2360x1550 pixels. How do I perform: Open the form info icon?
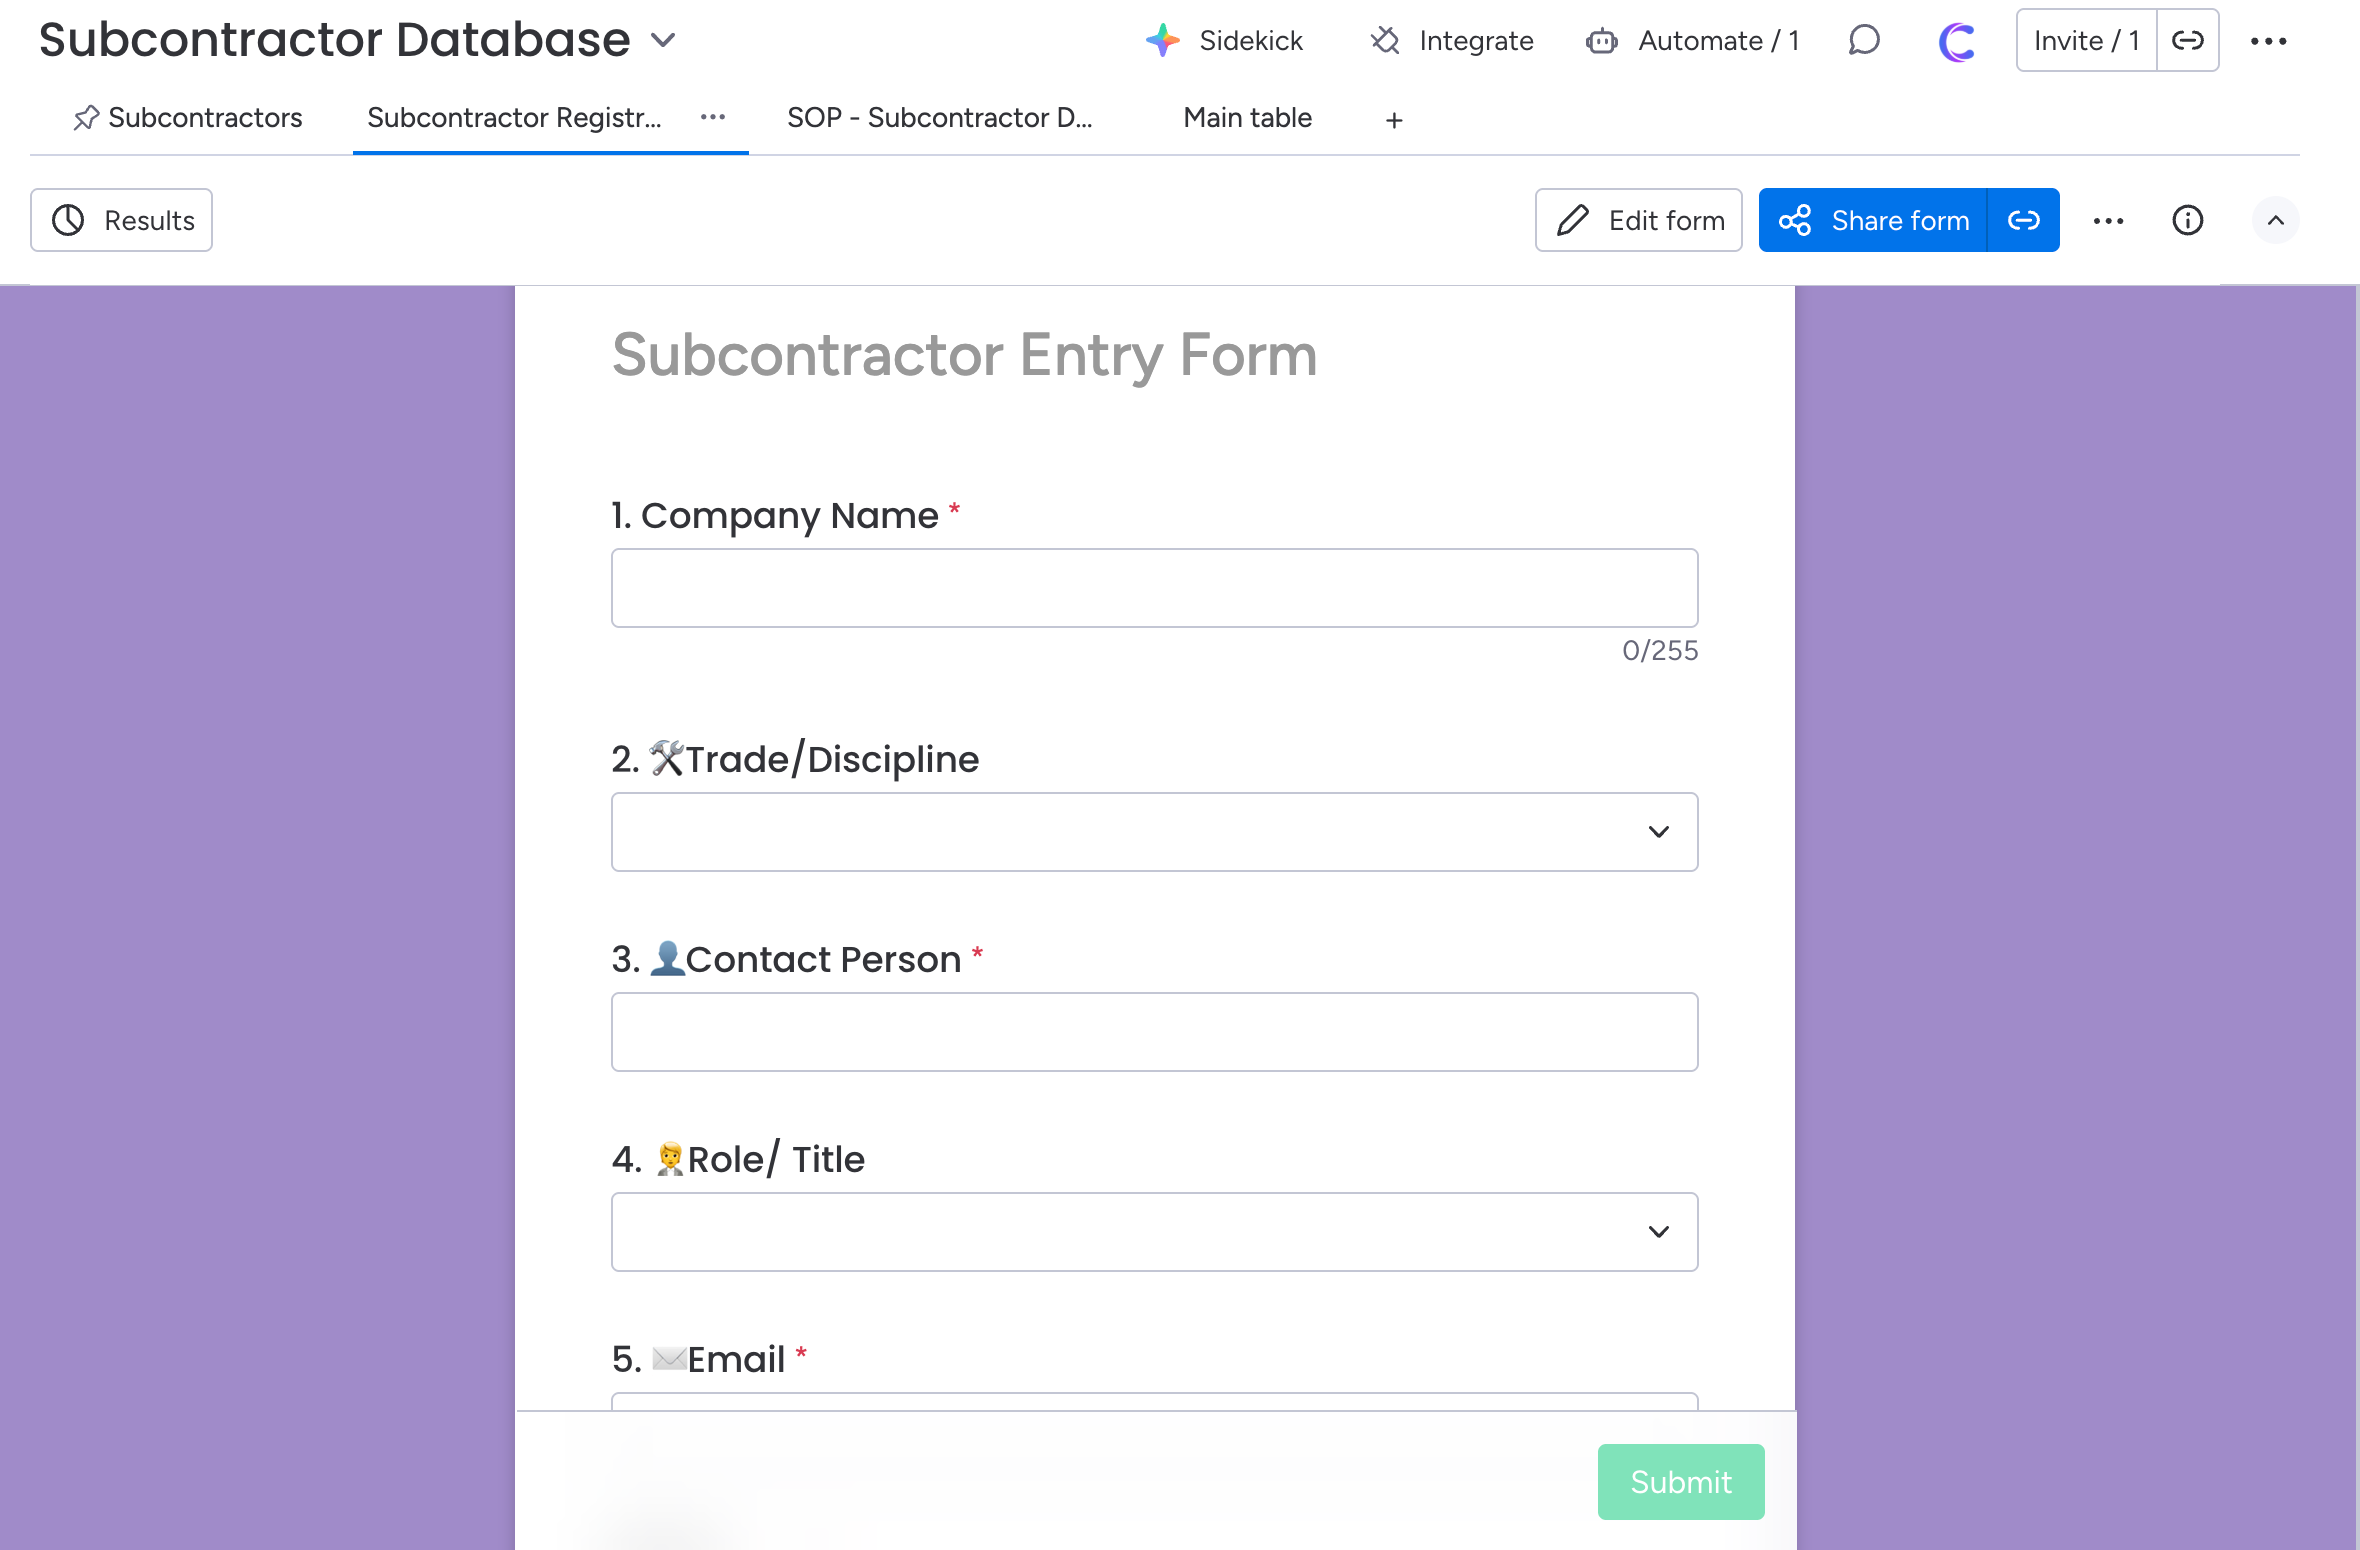2187,220
